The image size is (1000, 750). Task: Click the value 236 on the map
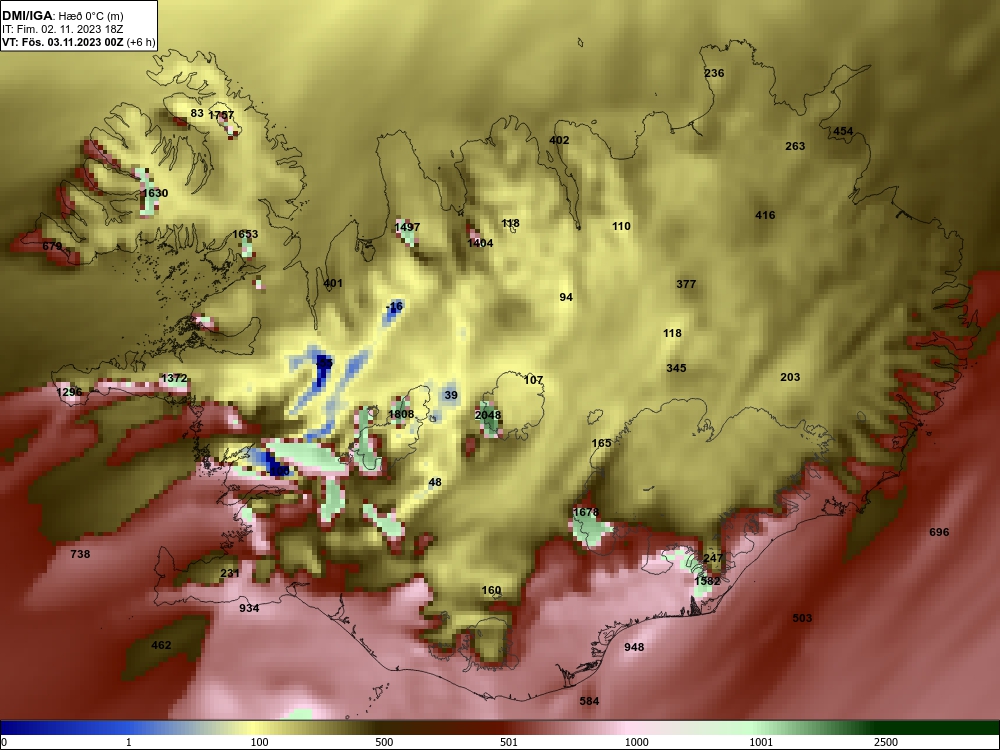(714, 73)
